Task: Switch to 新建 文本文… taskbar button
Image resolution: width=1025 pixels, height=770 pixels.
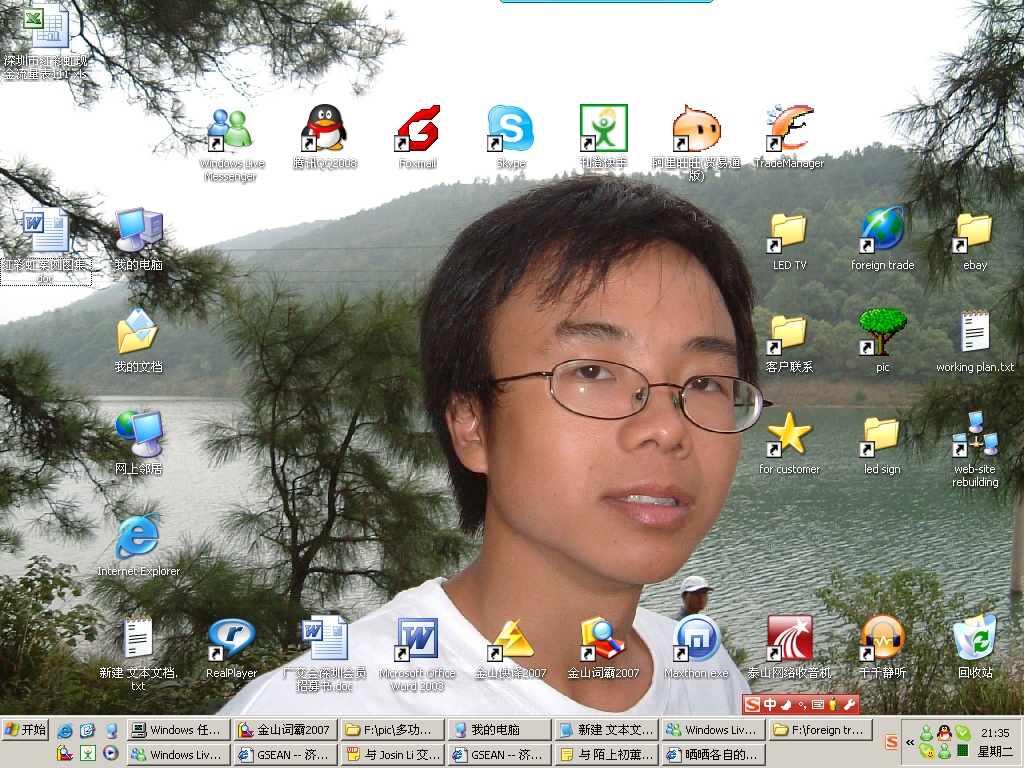Action: pos(607,729)
